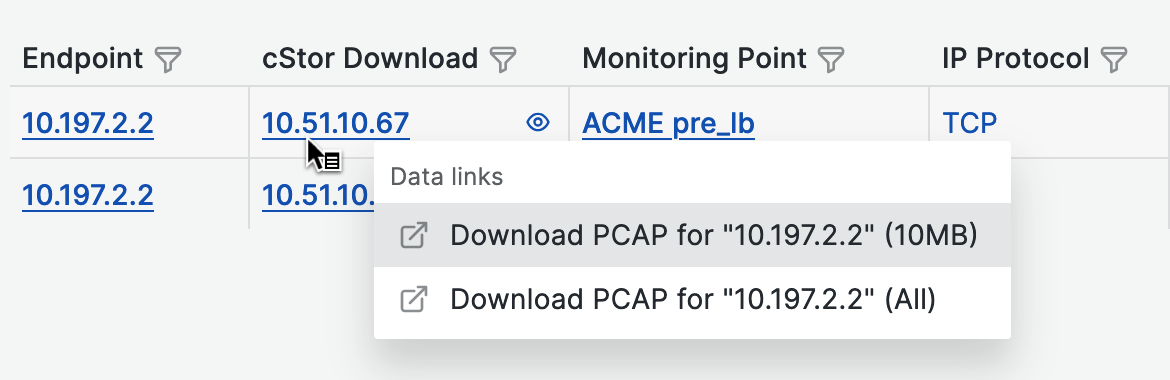1170x380 pixels.
Task: Open the filter for Monitoring Point column
Action: pyautogui.click(x=831, y=59)
